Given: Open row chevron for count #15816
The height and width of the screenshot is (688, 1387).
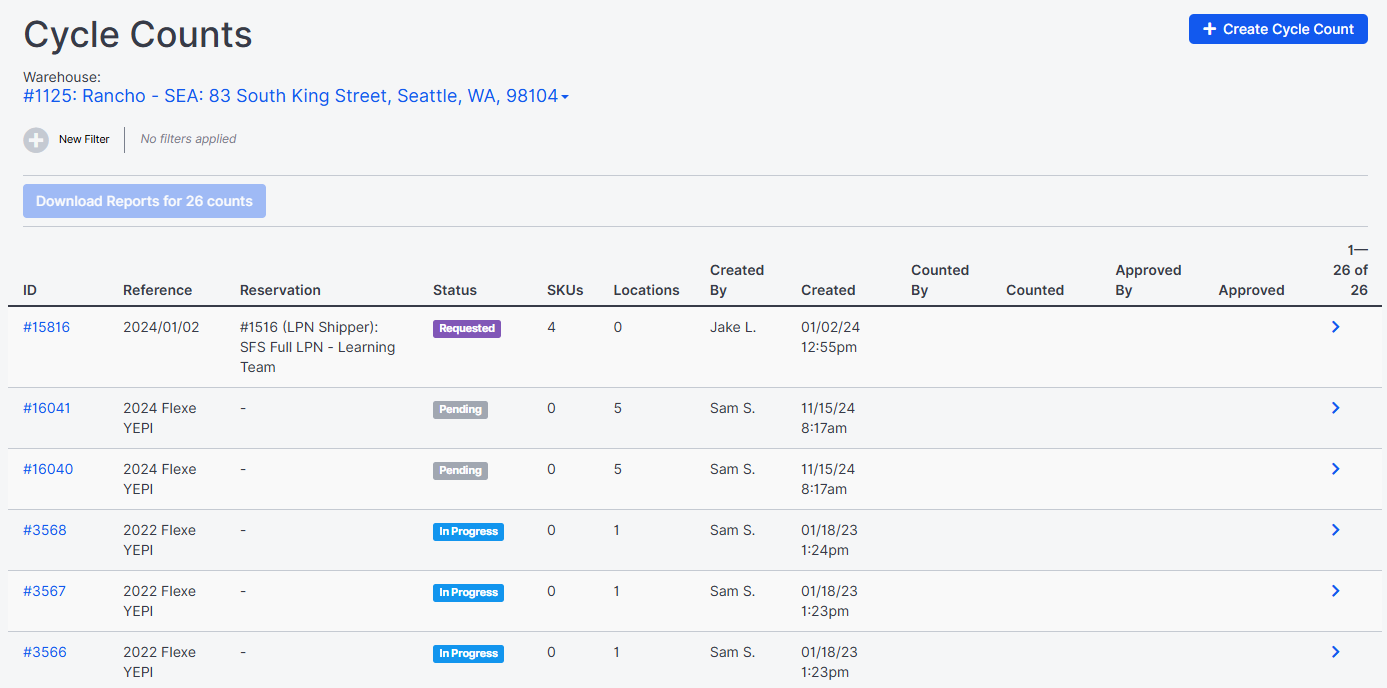Looking at the screenshot, I should [x=1336, y=327].
